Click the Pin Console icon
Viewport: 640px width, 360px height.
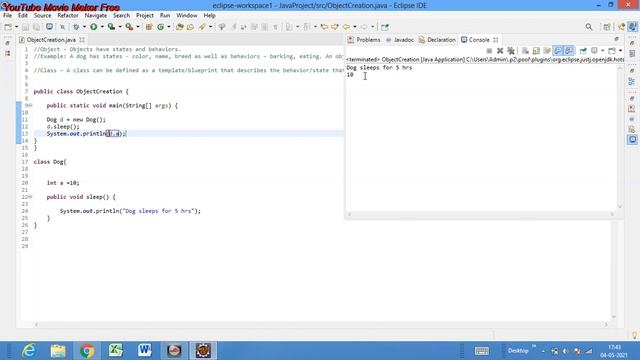coord(583,51)
